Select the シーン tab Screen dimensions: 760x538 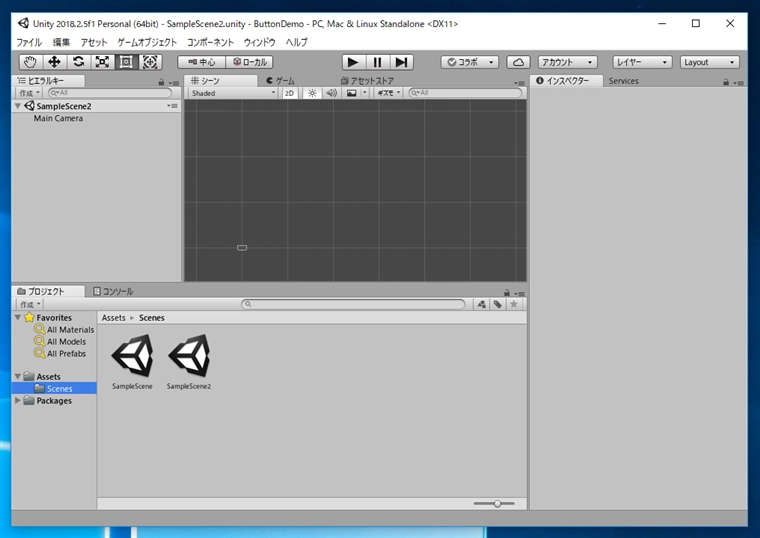[x=221, y=80]
